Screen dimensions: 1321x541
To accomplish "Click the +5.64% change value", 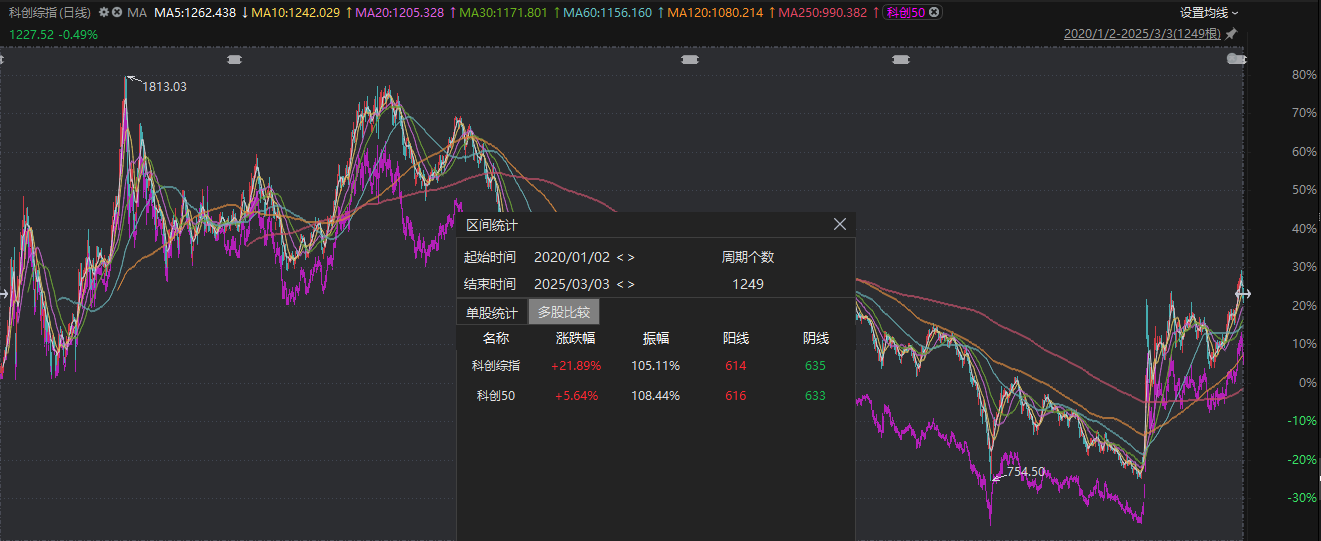I will pyautogui.click(x=576, y=395).
